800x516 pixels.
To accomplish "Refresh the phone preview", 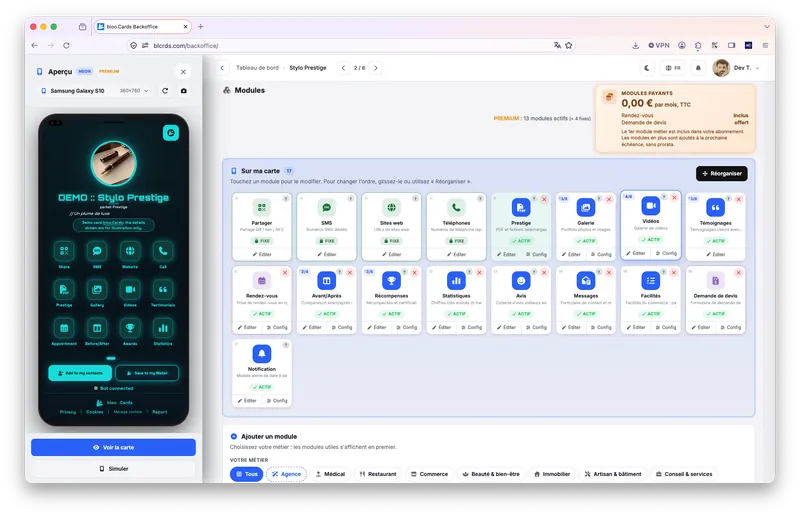I will pos(165,91).
